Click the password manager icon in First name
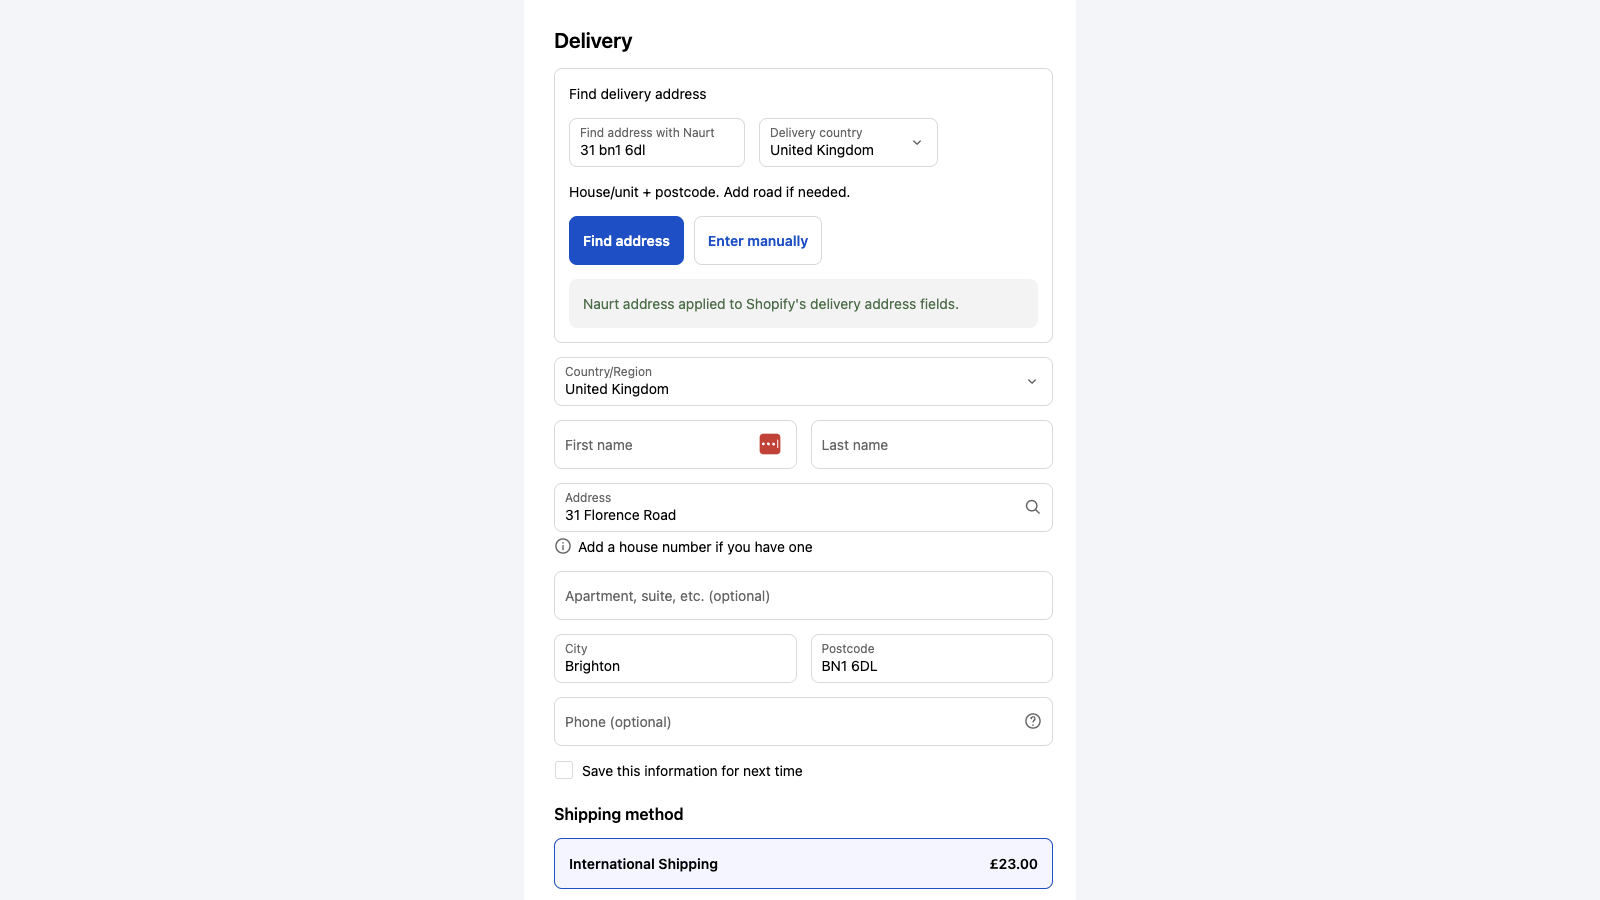 pyautogui.click(x=770, y=444)
